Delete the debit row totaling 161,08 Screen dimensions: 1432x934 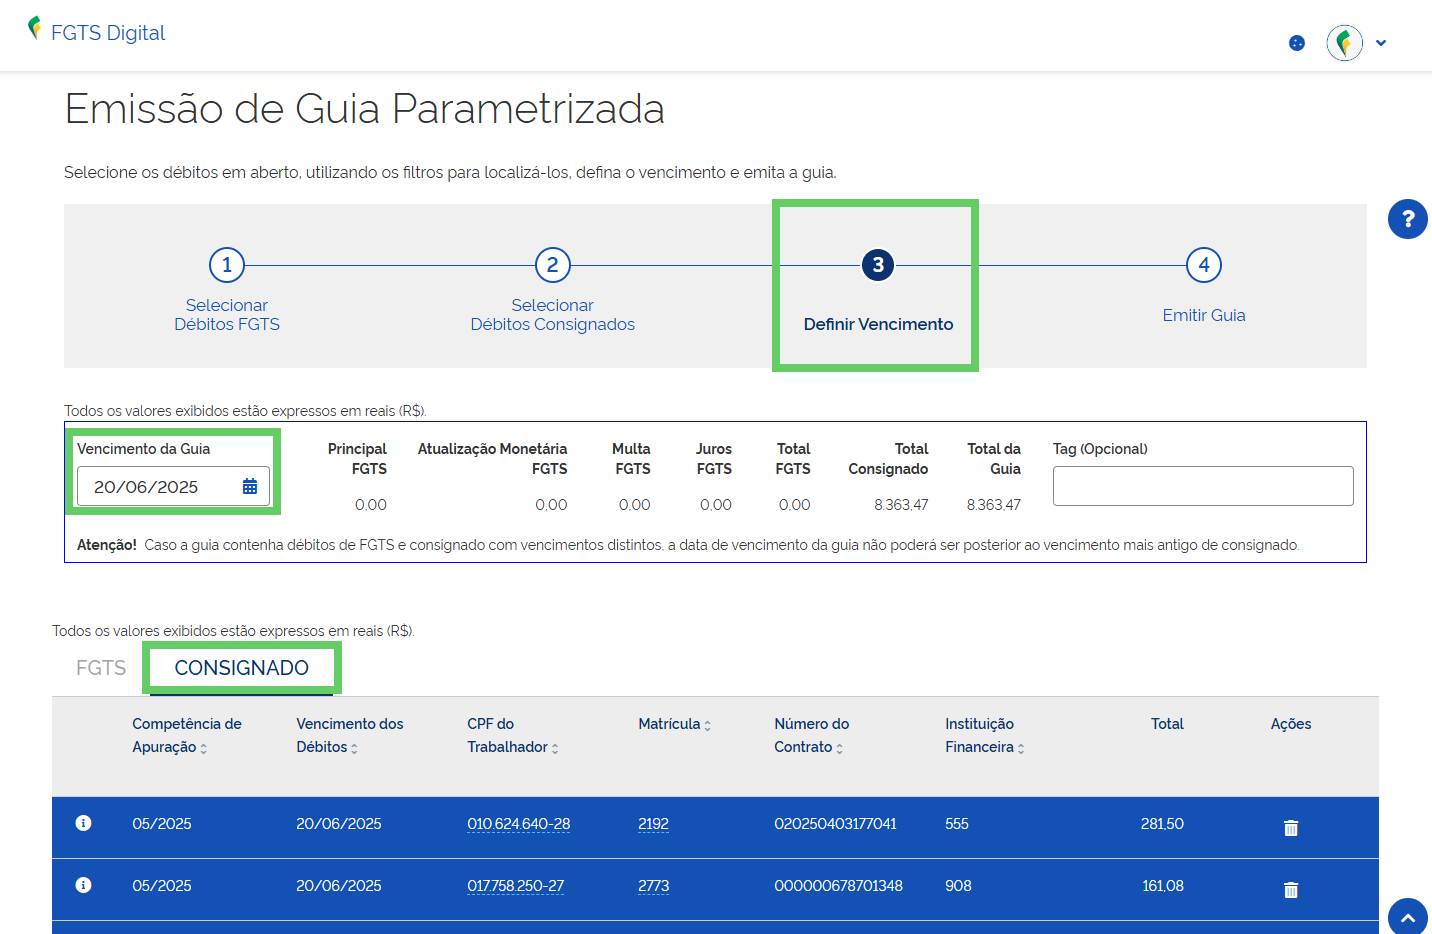tap(1291, 889)
